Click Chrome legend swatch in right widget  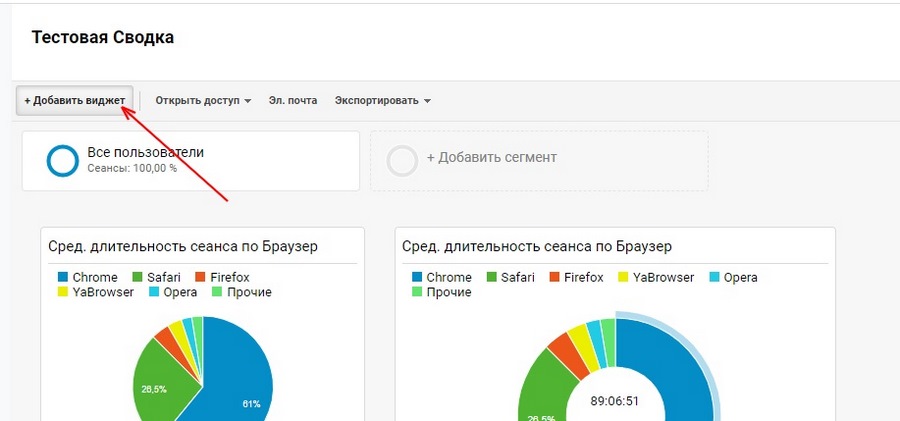point(417,277)
